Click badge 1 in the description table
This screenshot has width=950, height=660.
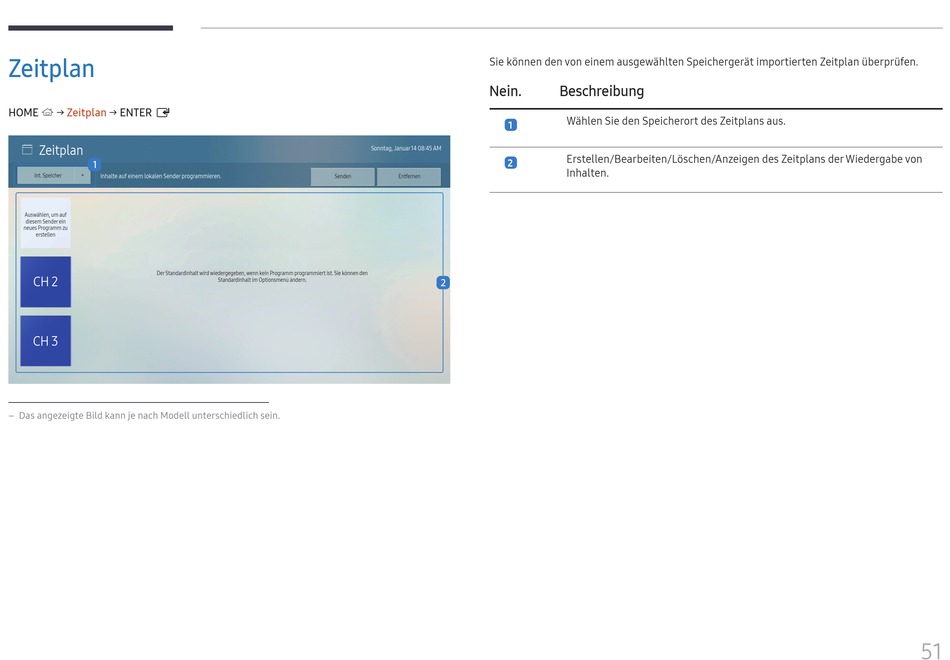pyautogui.click(x=510, y=125)
